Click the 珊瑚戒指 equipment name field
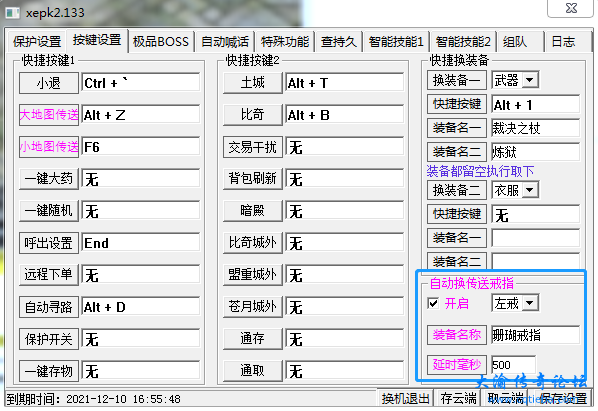The height and width of the screenshot is (411, 598). point(536,335)
